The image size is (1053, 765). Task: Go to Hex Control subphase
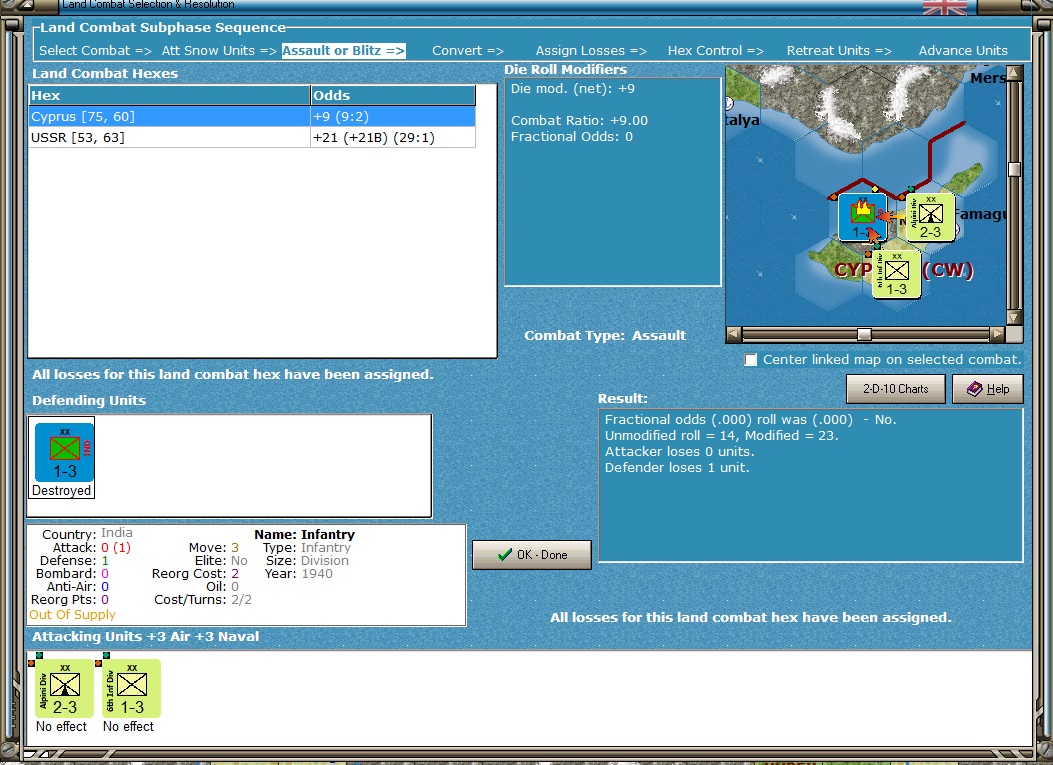715,50
